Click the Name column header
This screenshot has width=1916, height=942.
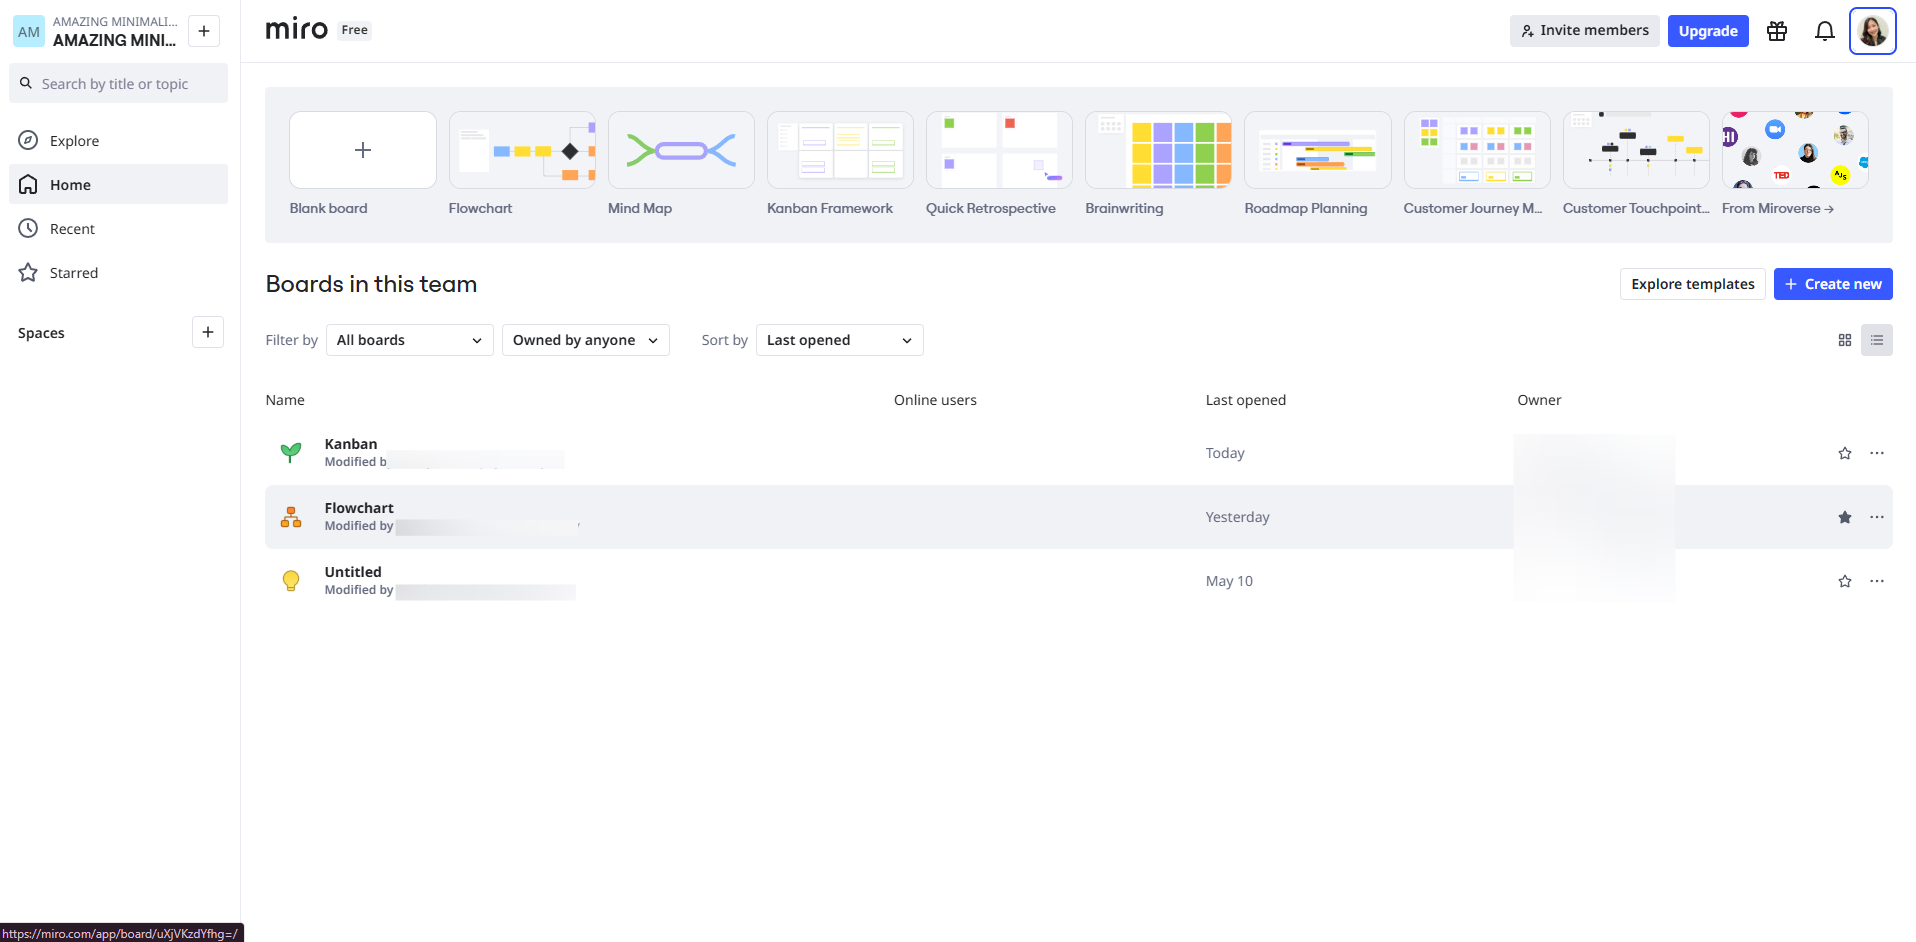285,400
